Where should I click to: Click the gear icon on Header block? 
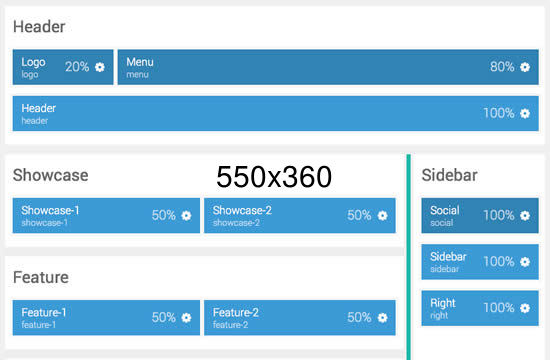[x=525, y=113]
